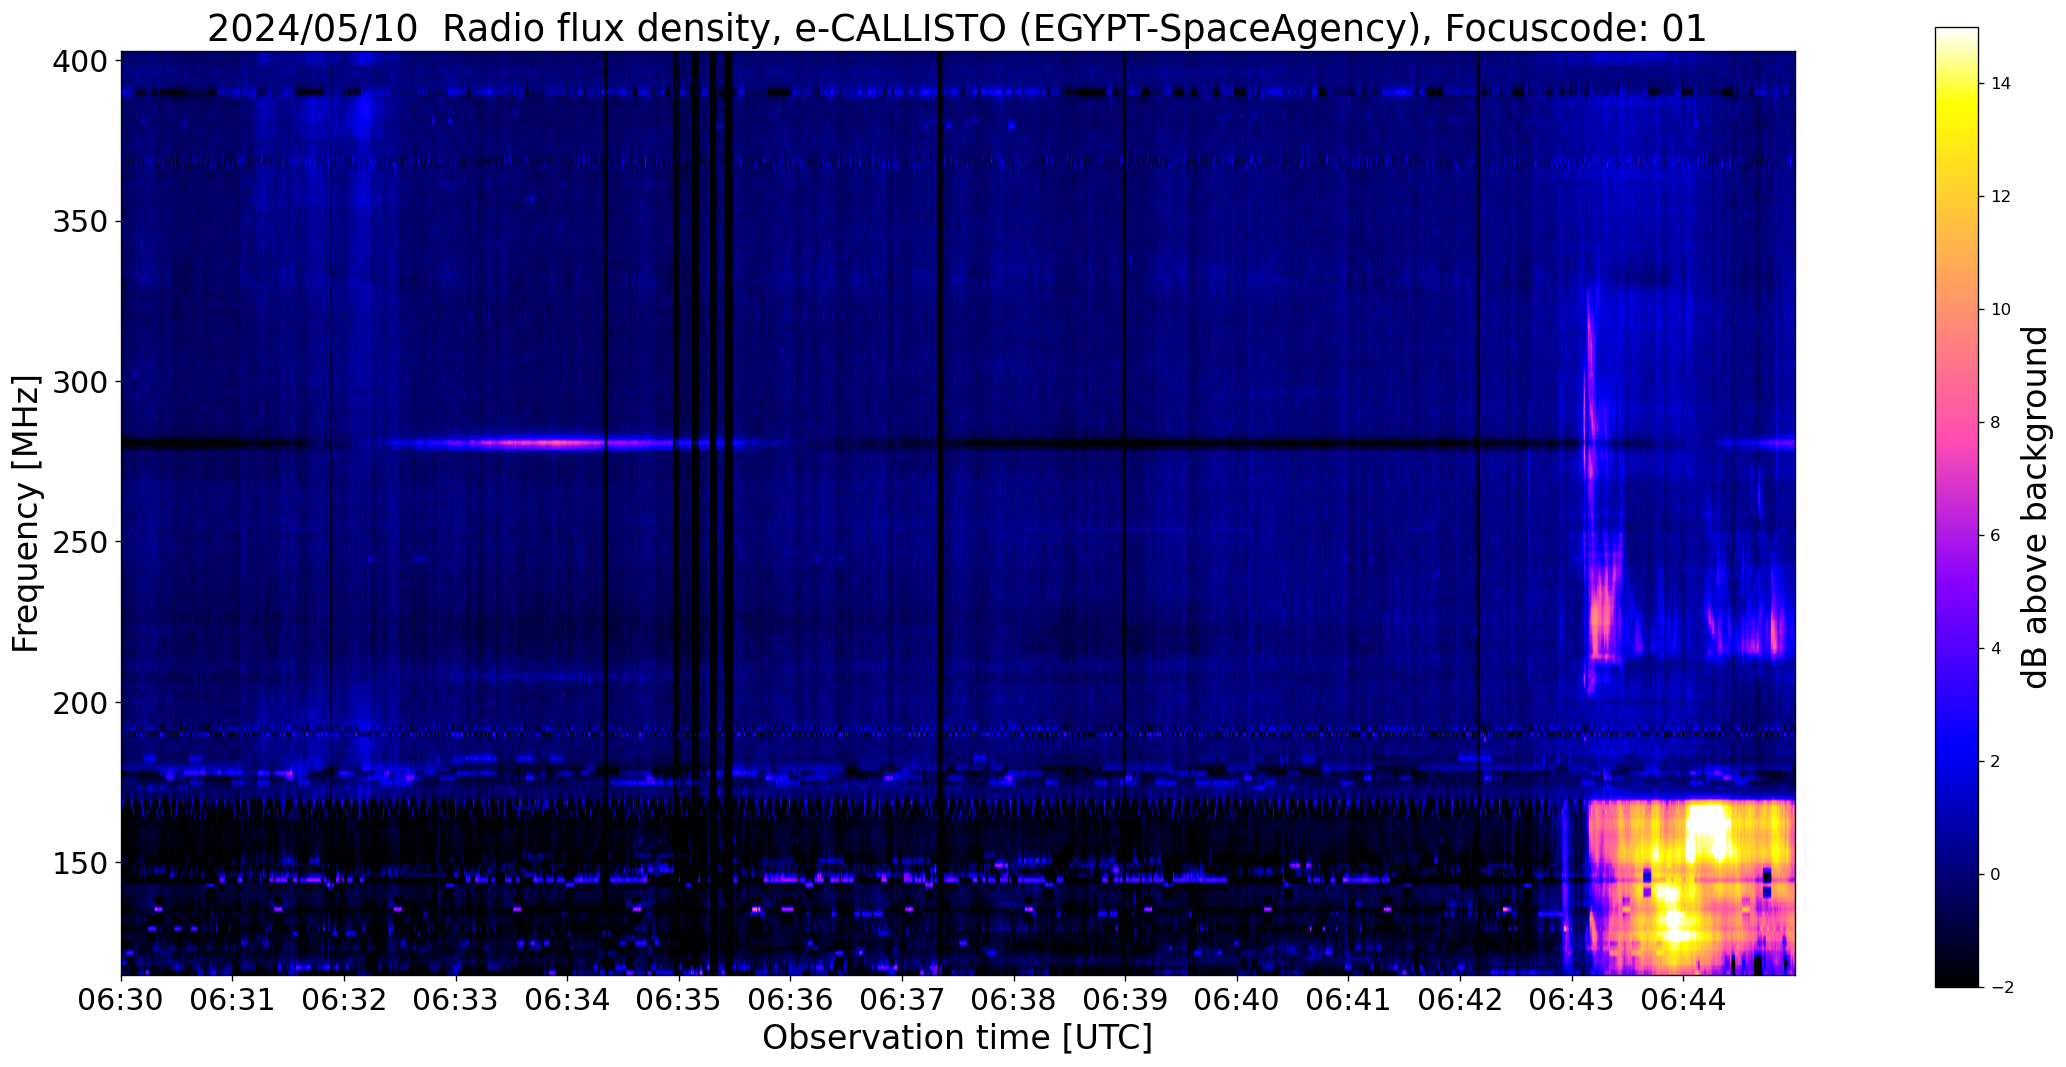Click the 06:41 time tick label
Viewport: 2066px width, 1067px height.
pos(1349,998)
